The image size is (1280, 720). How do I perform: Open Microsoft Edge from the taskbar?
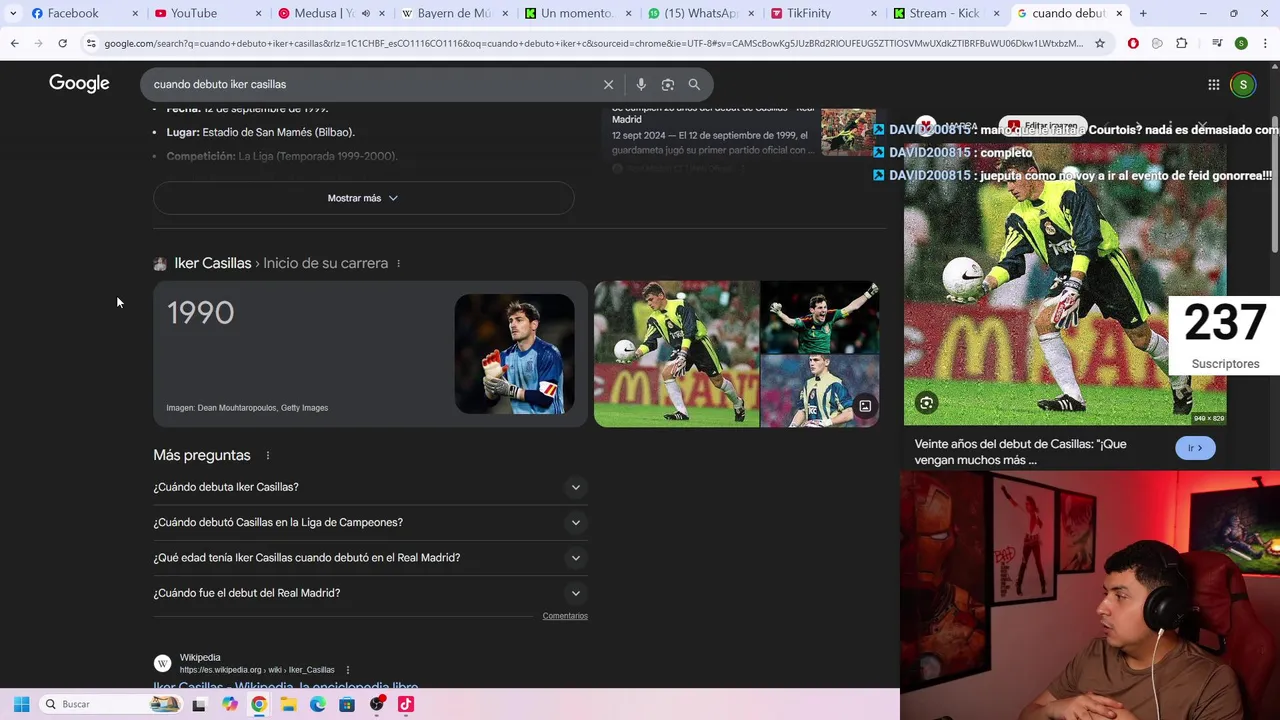[x=318, y=704]
